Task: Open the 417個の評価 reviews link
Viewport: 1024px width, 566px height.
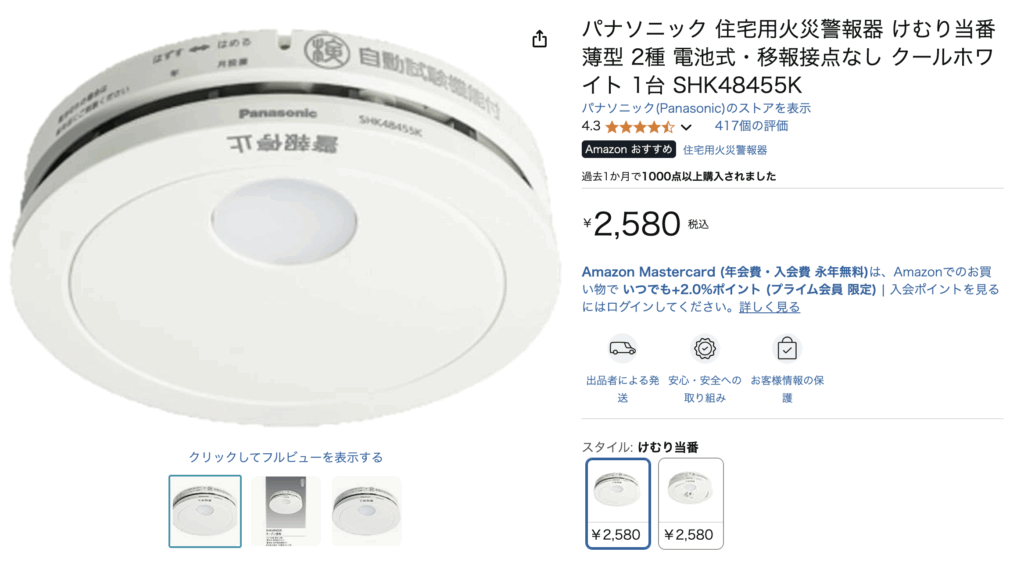Action: 751,126
